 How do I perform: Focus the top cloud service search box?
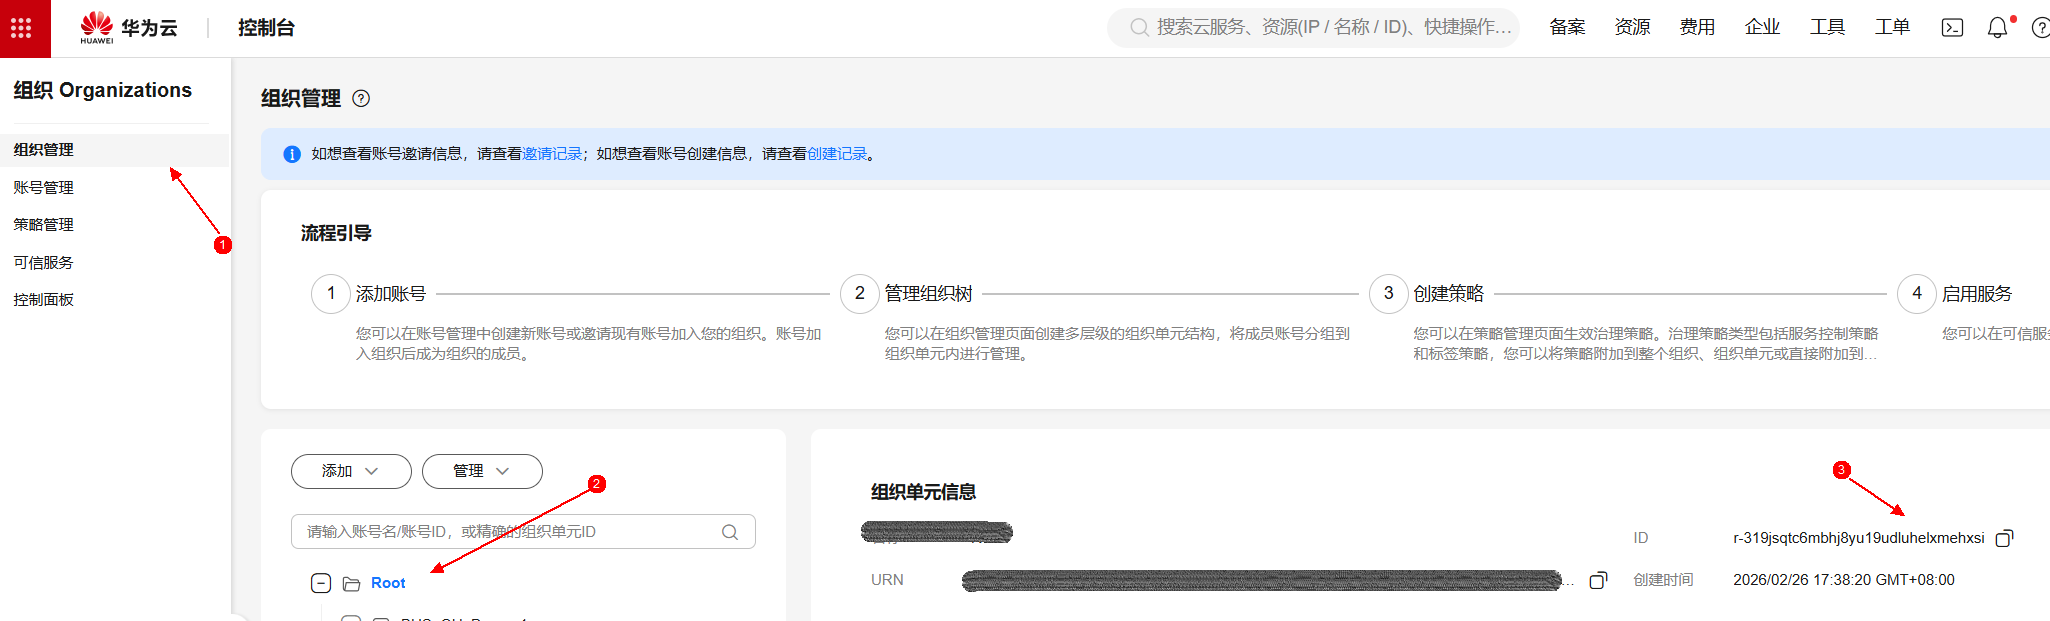1313,28
